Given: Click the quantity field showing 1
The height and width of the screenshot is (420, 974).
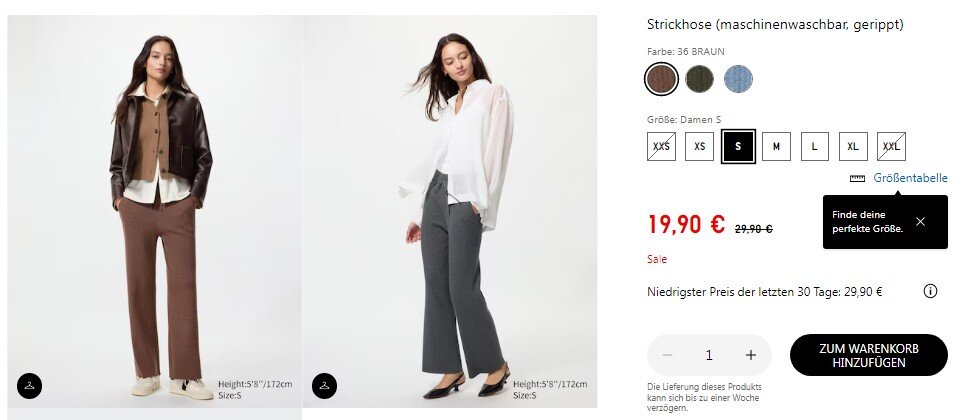Looking at the screenshot, I should point(709,355).
